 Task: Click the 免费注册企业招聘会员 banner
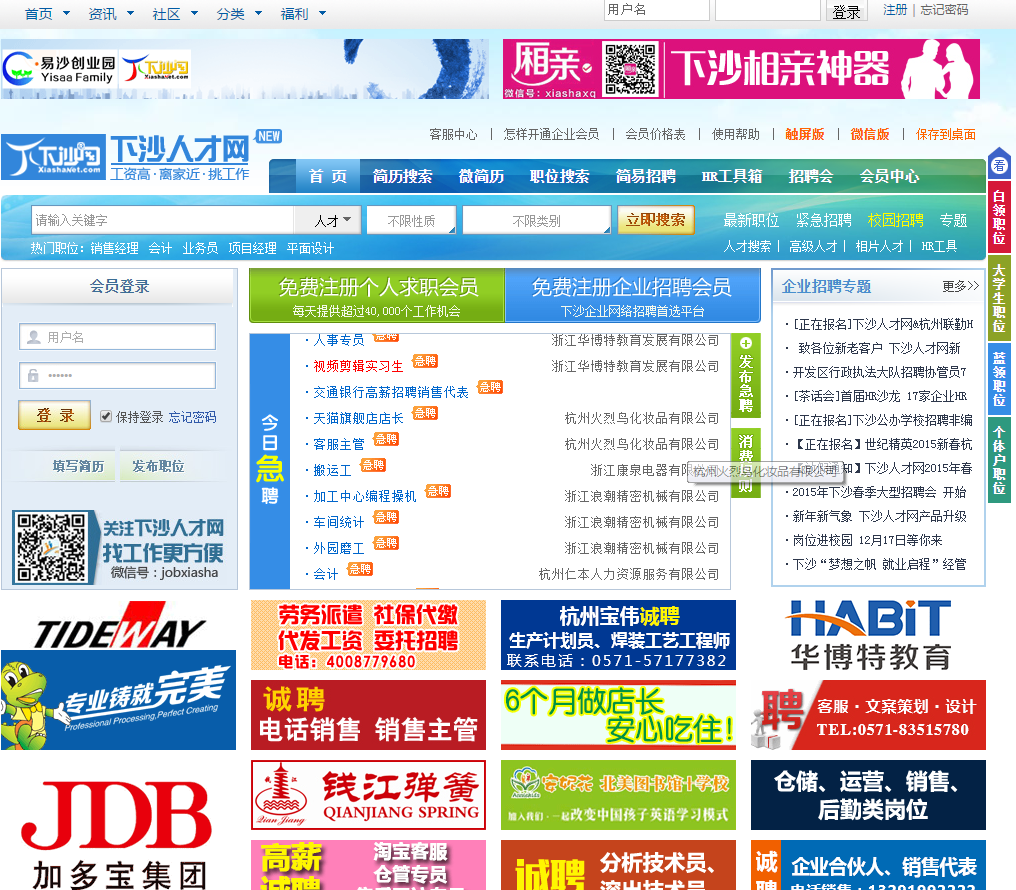click(x=632, y=295)
